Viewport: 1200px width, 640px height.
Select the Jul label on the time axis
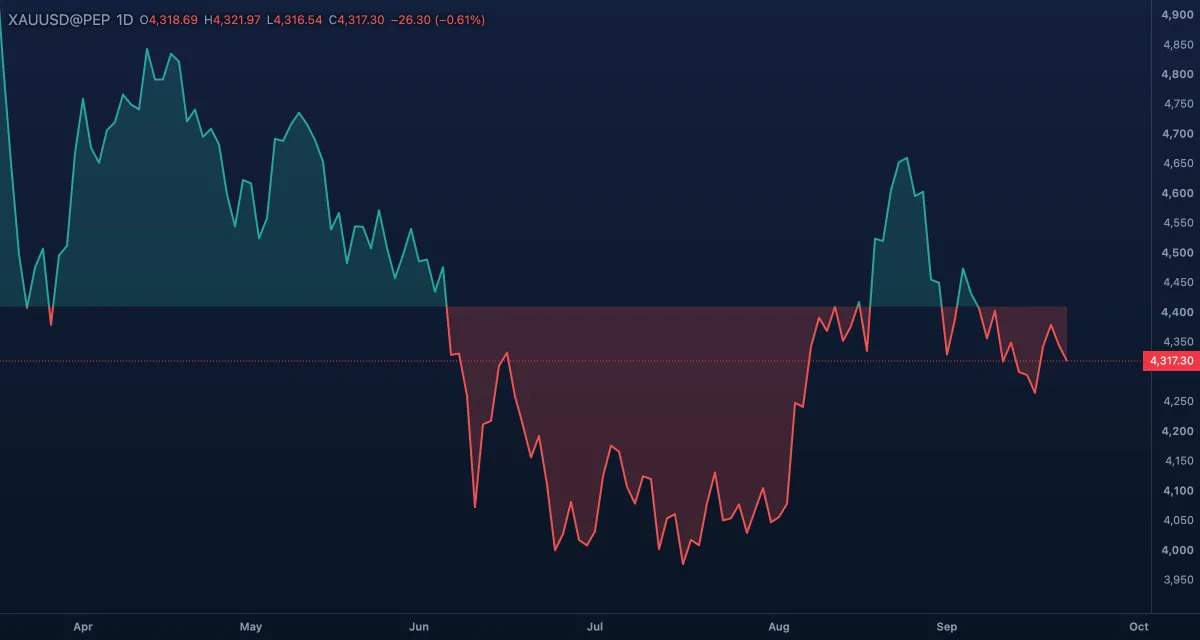click(x=595, y=627)
